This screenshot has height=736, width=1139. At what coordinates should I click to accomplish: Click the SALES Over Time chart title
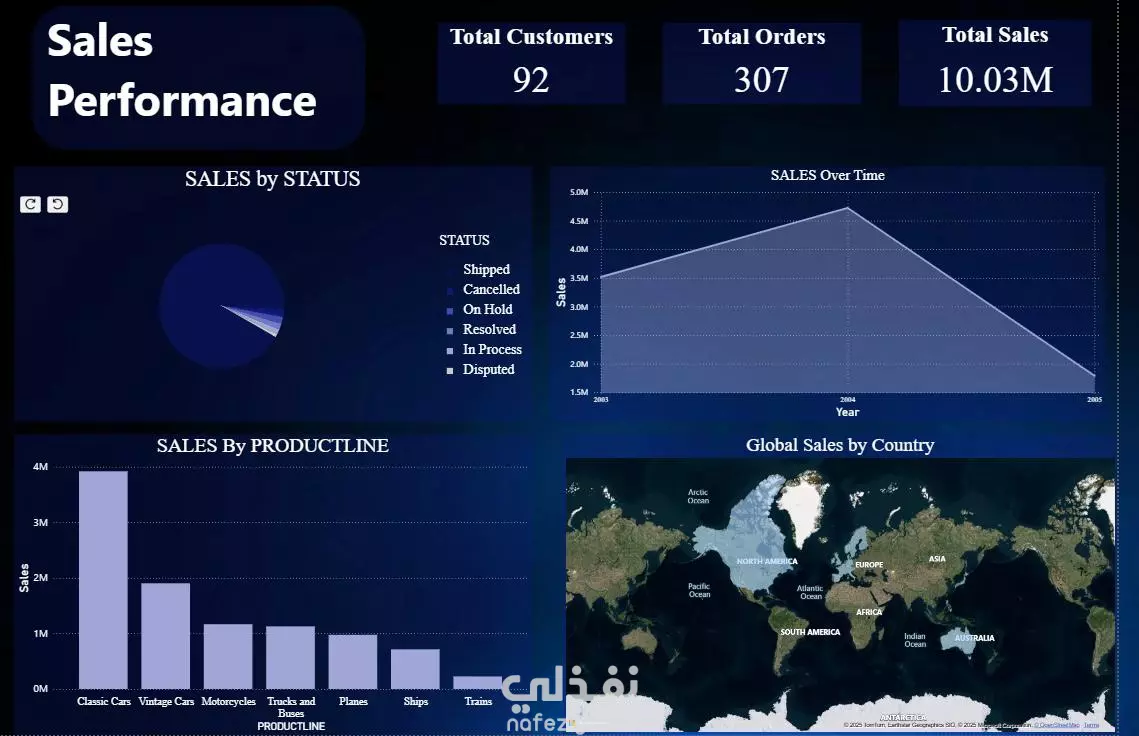[x=827, y=175]
